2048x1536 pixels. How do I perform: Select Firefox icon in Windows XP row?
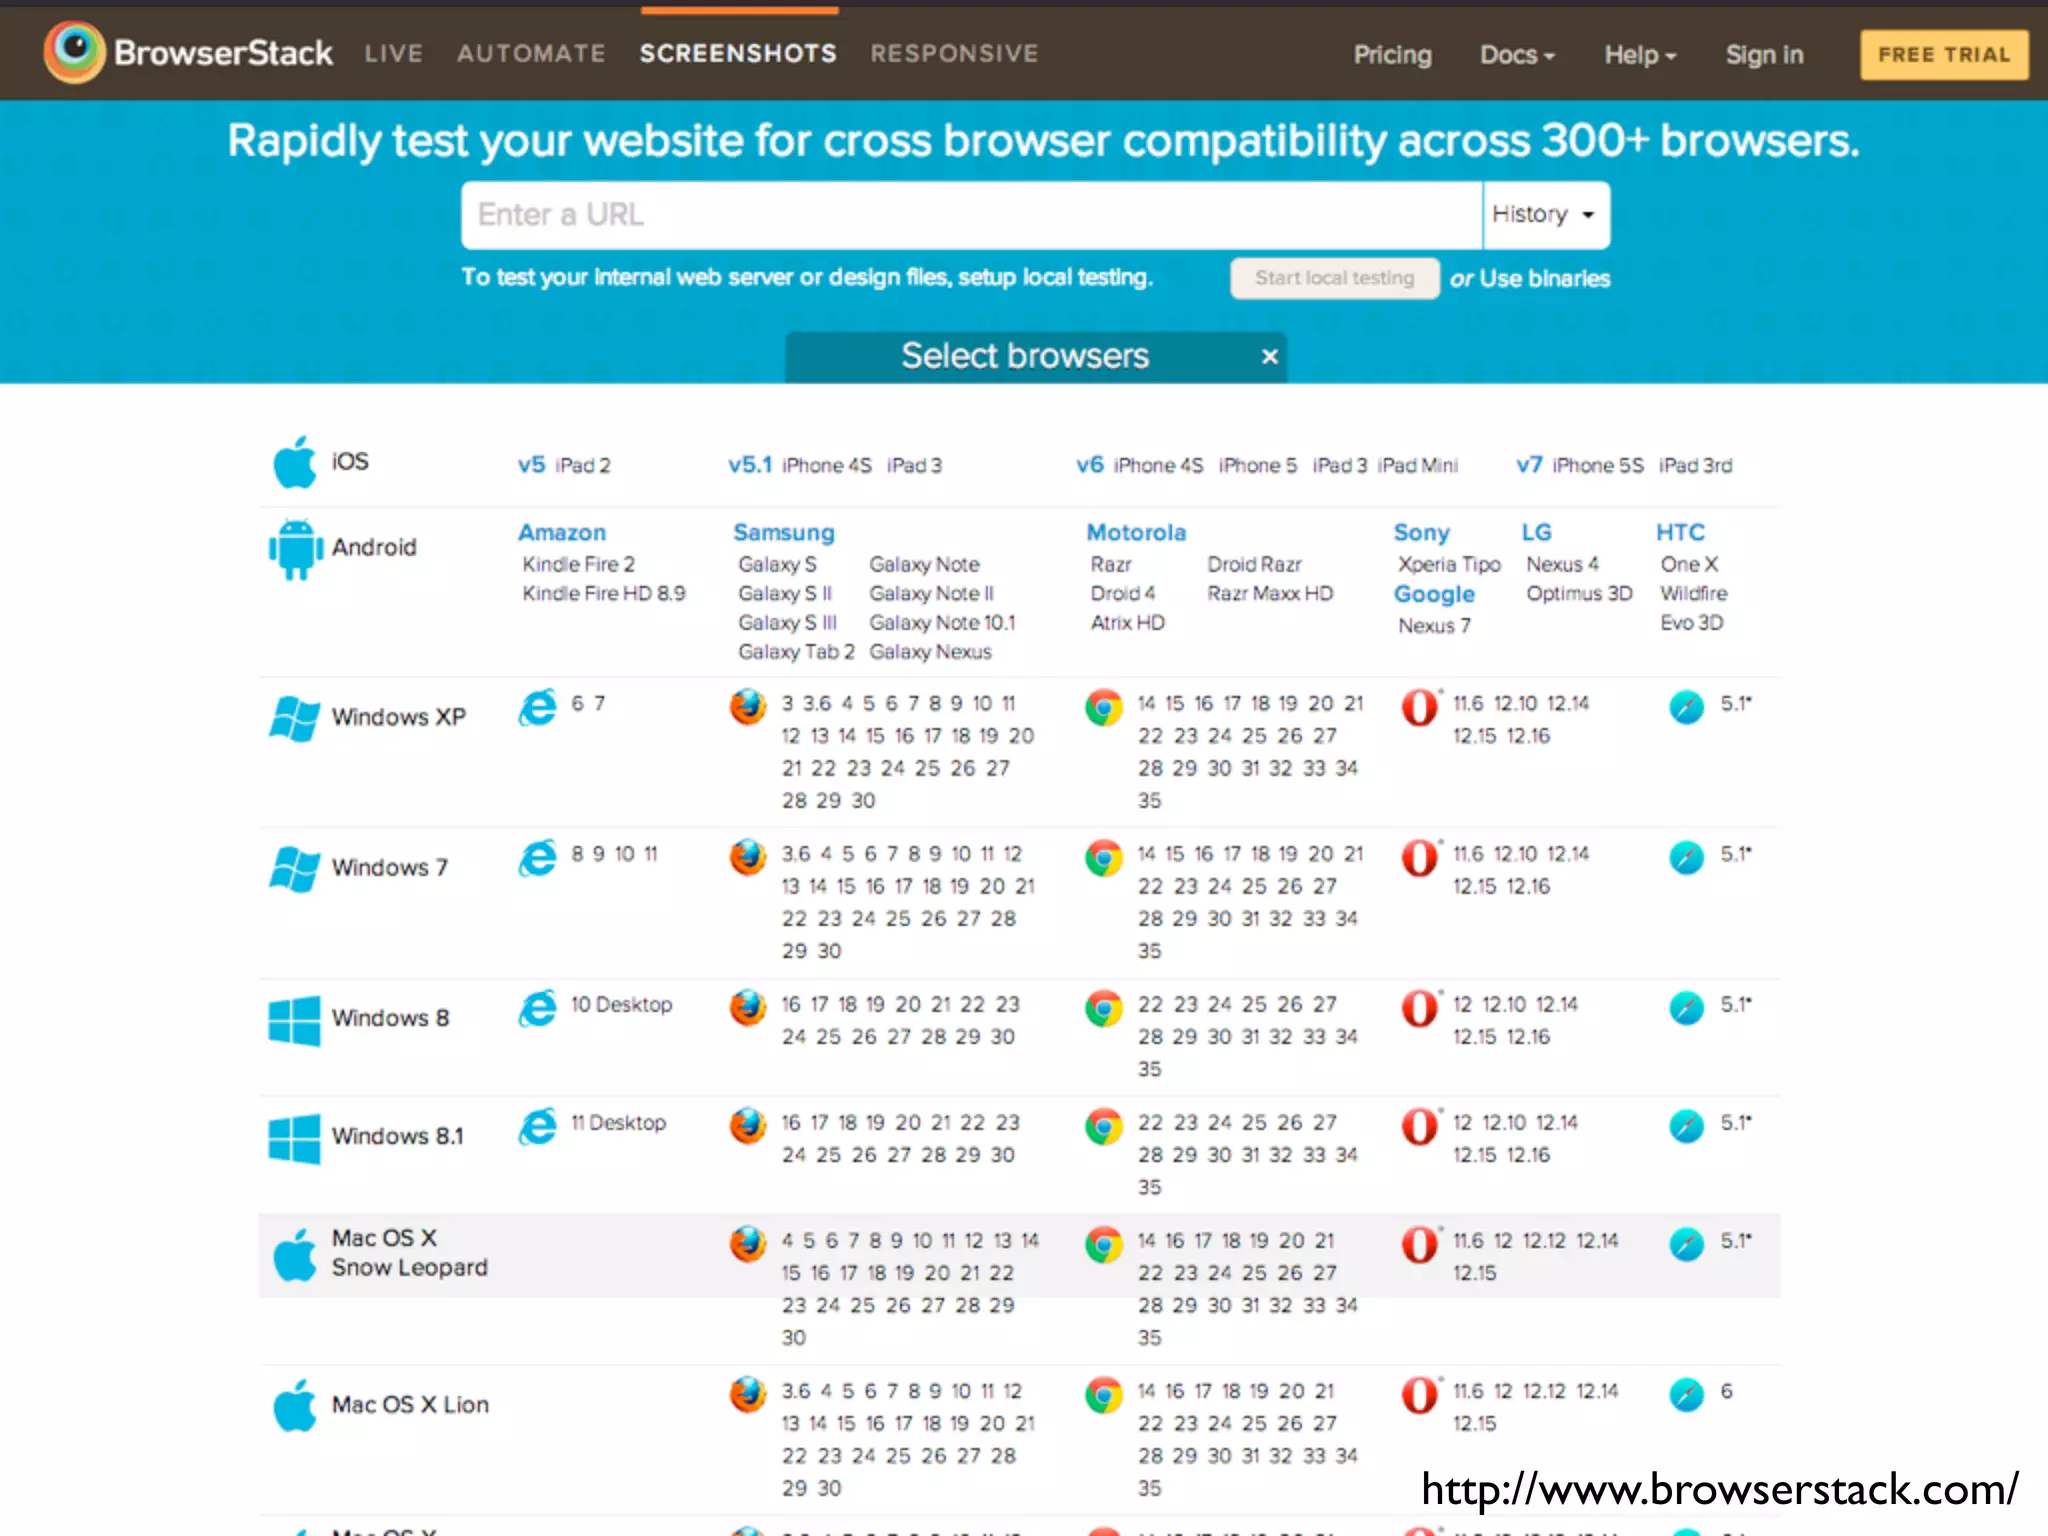point(747,707)
